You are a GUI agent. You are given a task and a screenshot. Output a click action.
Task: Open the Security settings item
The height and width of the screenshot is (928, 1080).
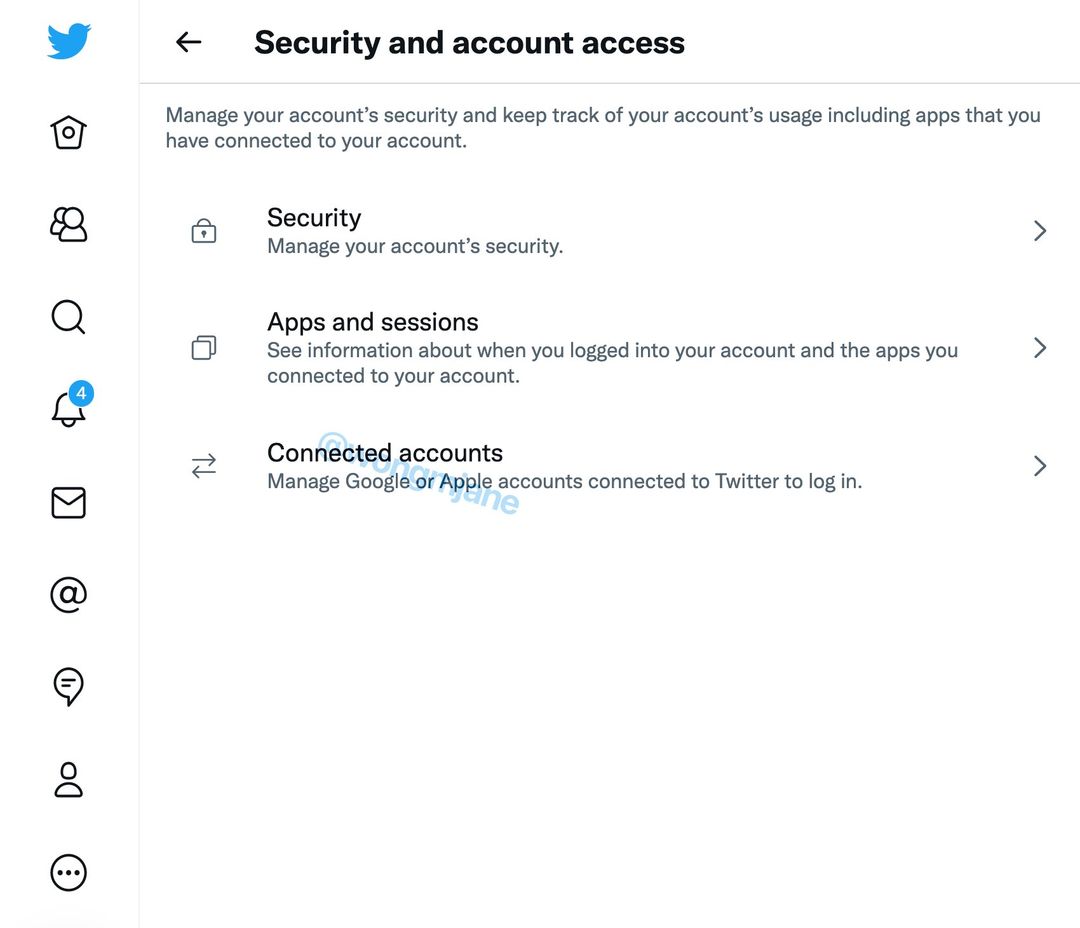pos(415,231)
